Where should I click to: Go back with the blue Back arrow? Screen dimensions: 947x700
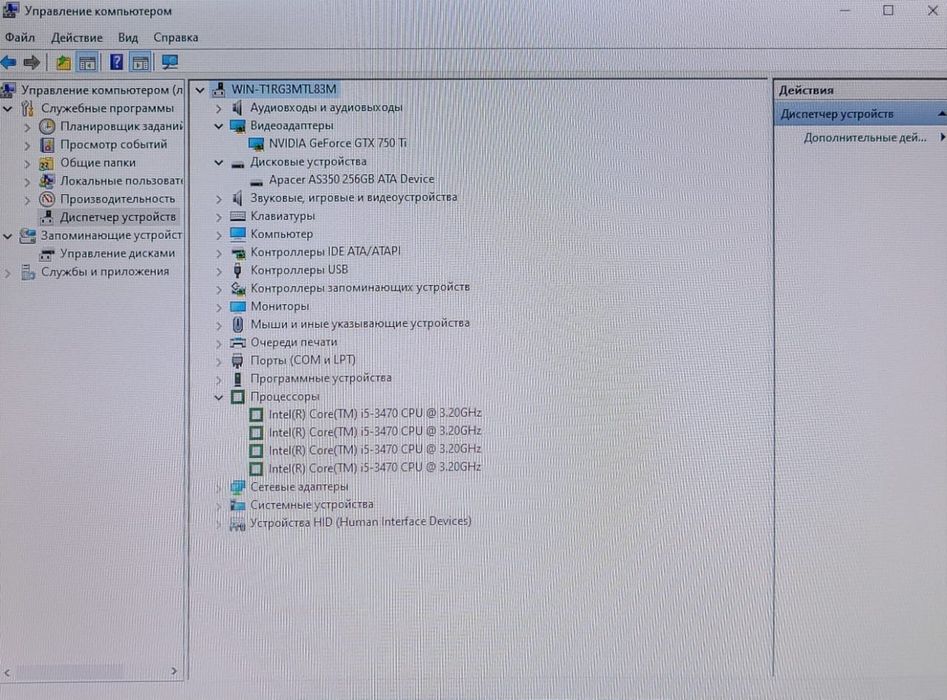coord(8,62)
